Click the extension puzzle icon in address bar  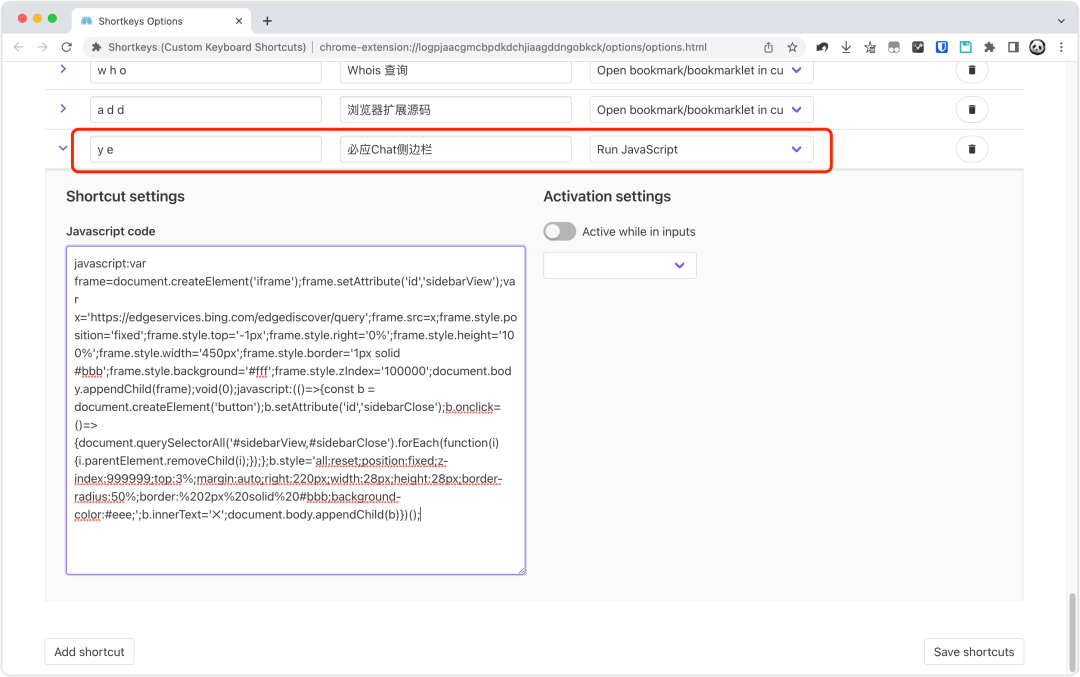(x=96, y=47)
